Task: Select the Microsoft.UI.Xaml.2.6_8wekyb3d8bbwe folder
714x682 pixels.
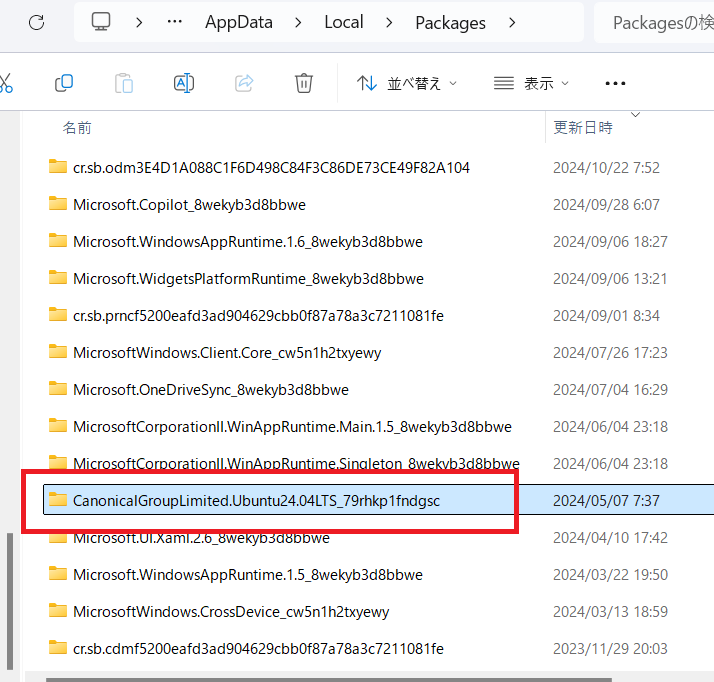Action: tap(201, 538)
